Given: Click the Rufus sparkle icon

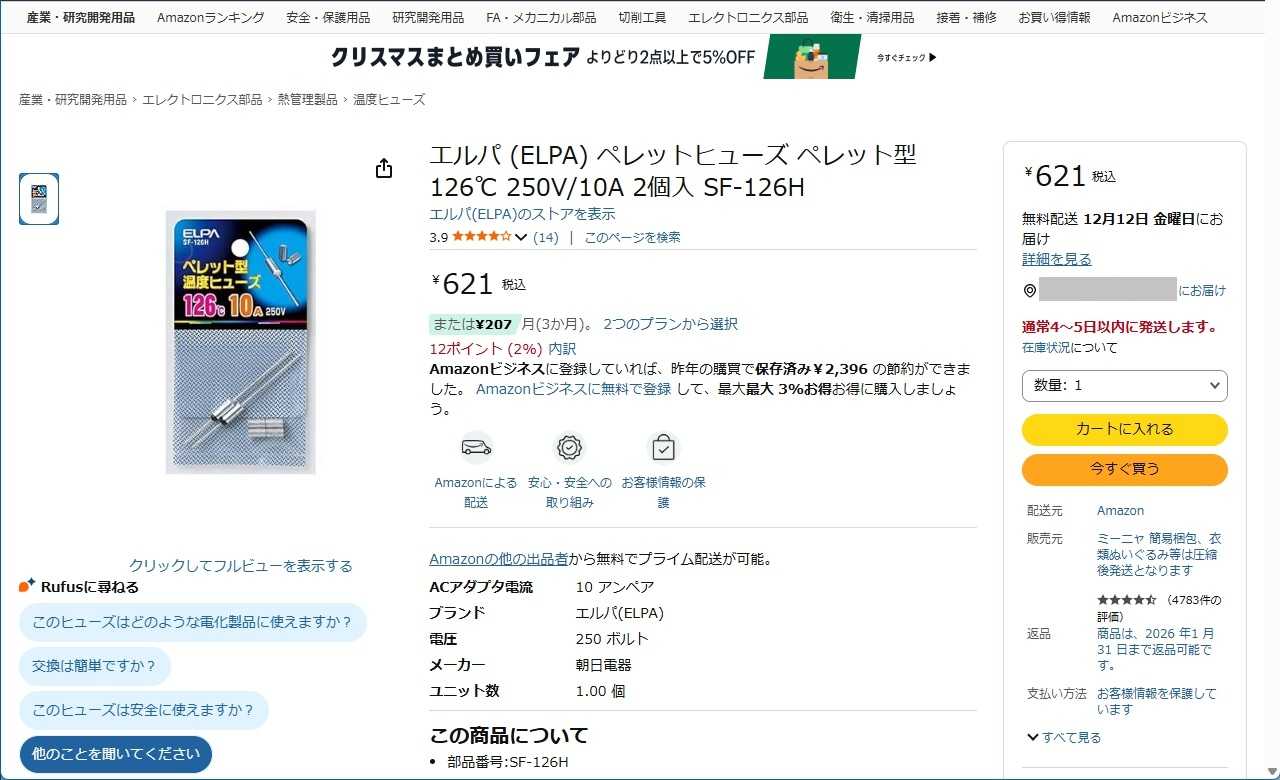Looking at the screenshot, I should [x=27, y=586].
